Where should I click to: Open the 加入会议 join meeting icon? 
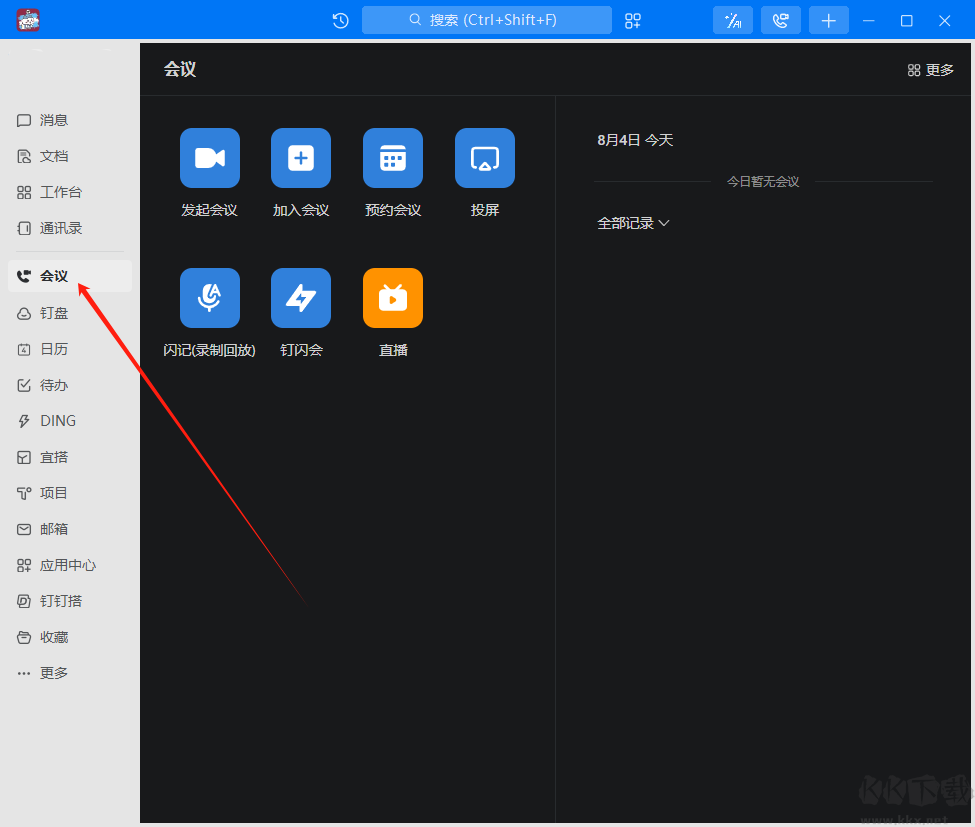point(301,158)
